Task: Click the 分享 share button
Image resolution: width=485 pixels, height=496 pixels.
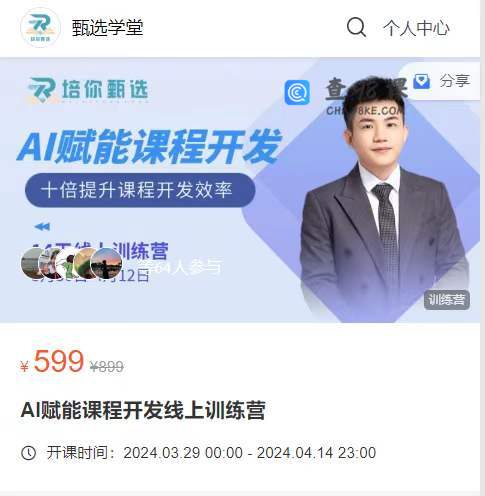Action: click(454, 81)
